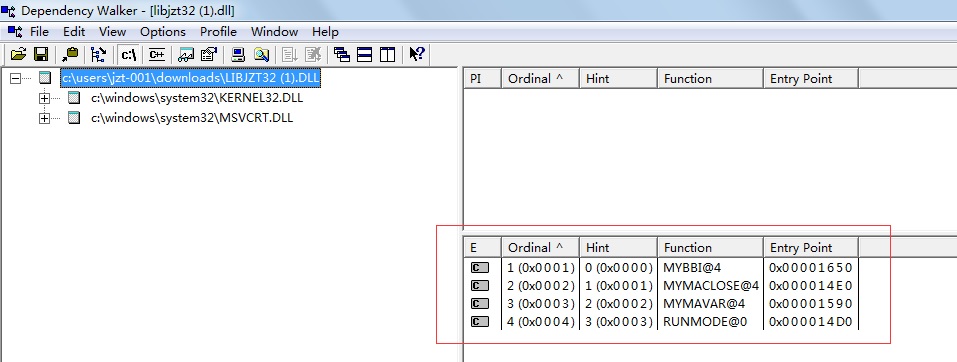Click the MSVCRT.DLL module icon

74,118
